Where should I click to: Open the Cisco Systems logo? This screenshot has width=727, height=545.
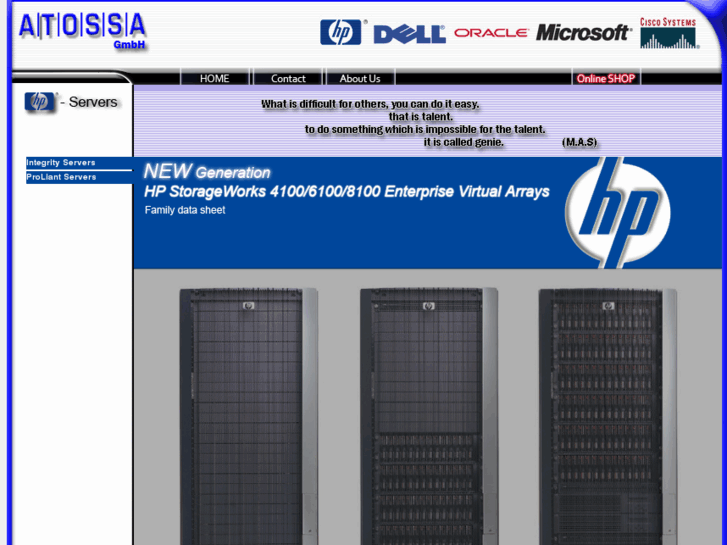tap(669, 33)
